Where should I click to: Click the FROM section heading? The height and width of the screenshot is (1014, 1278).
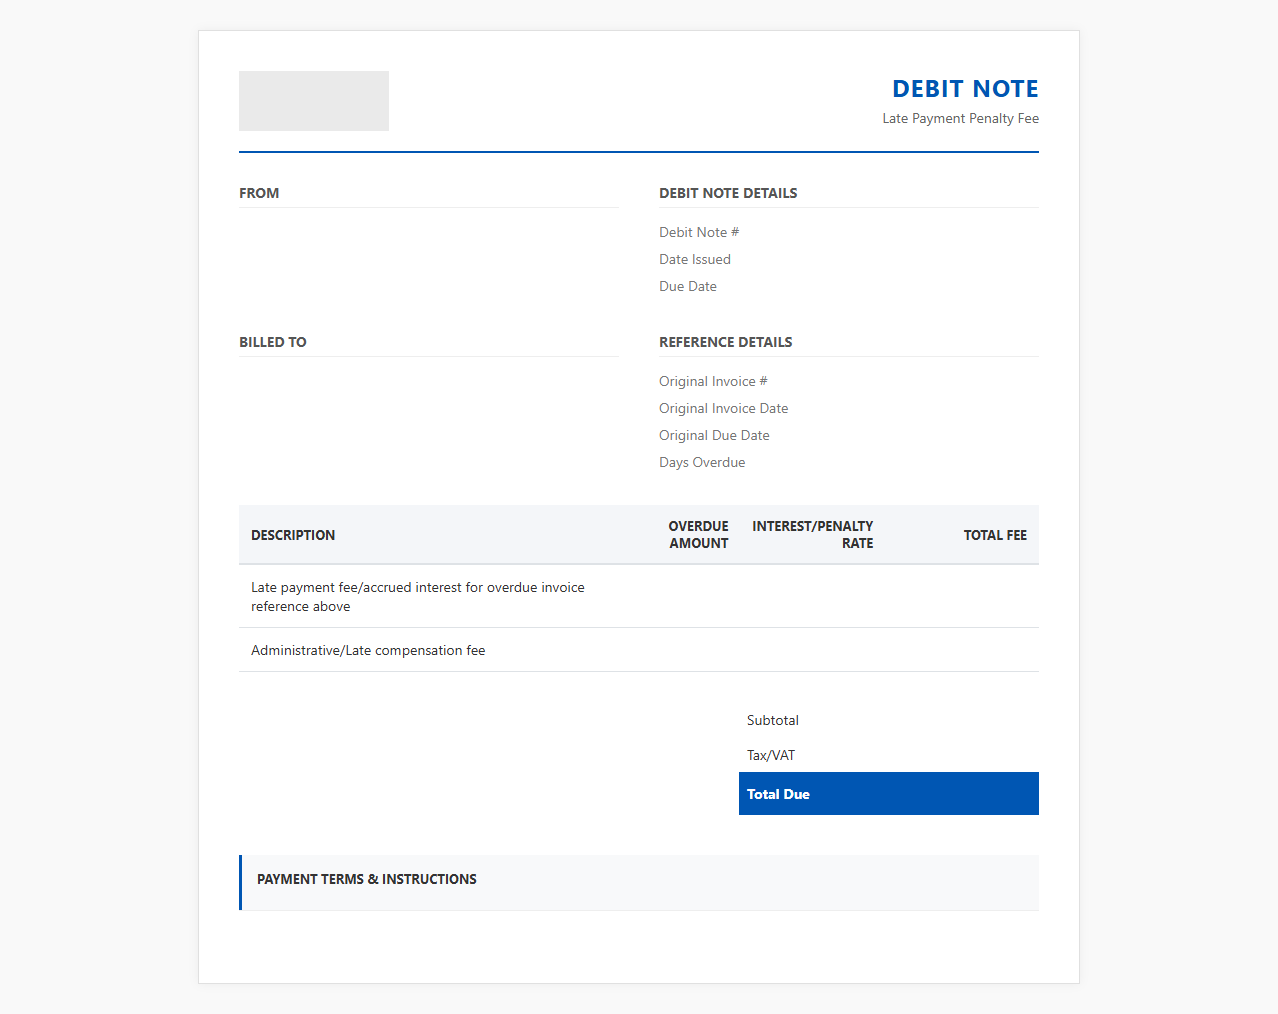259,193
